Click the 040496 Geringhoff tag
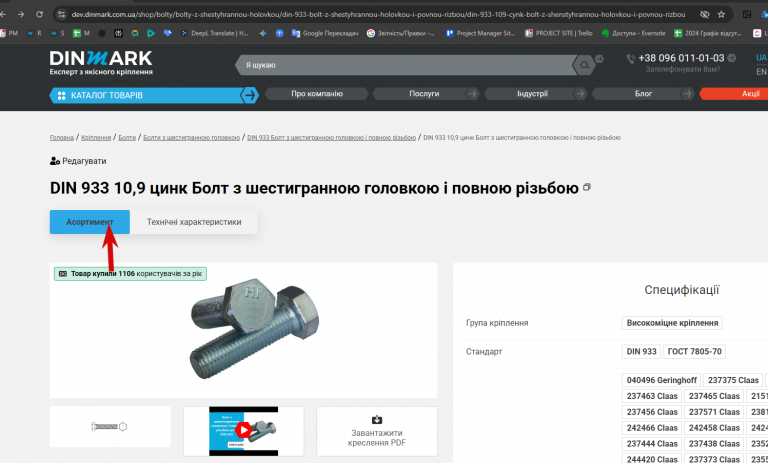This screenshot has width=768, height=463. pos(661,380)
